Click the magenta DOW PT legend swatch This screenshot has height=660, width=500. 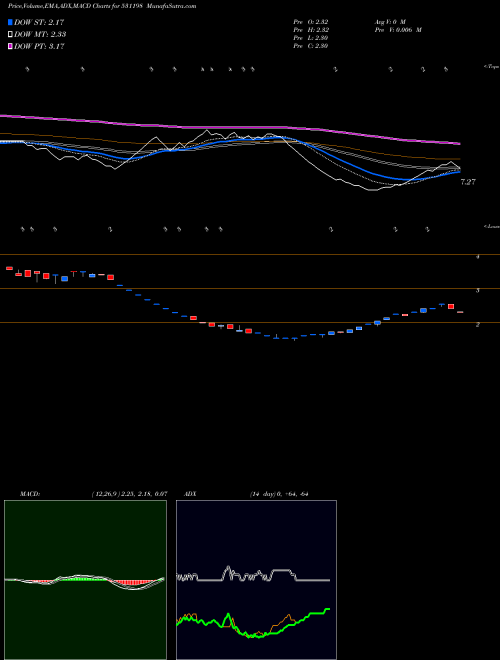pos(11,46)
